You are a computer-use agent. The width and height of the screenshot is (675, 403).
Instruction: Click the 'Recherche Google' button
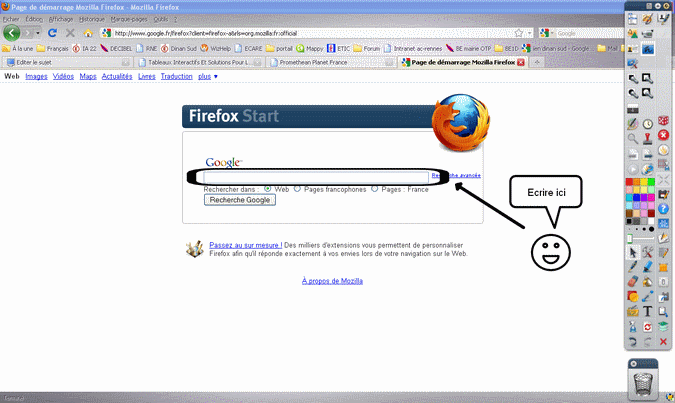tap(240, 200)
